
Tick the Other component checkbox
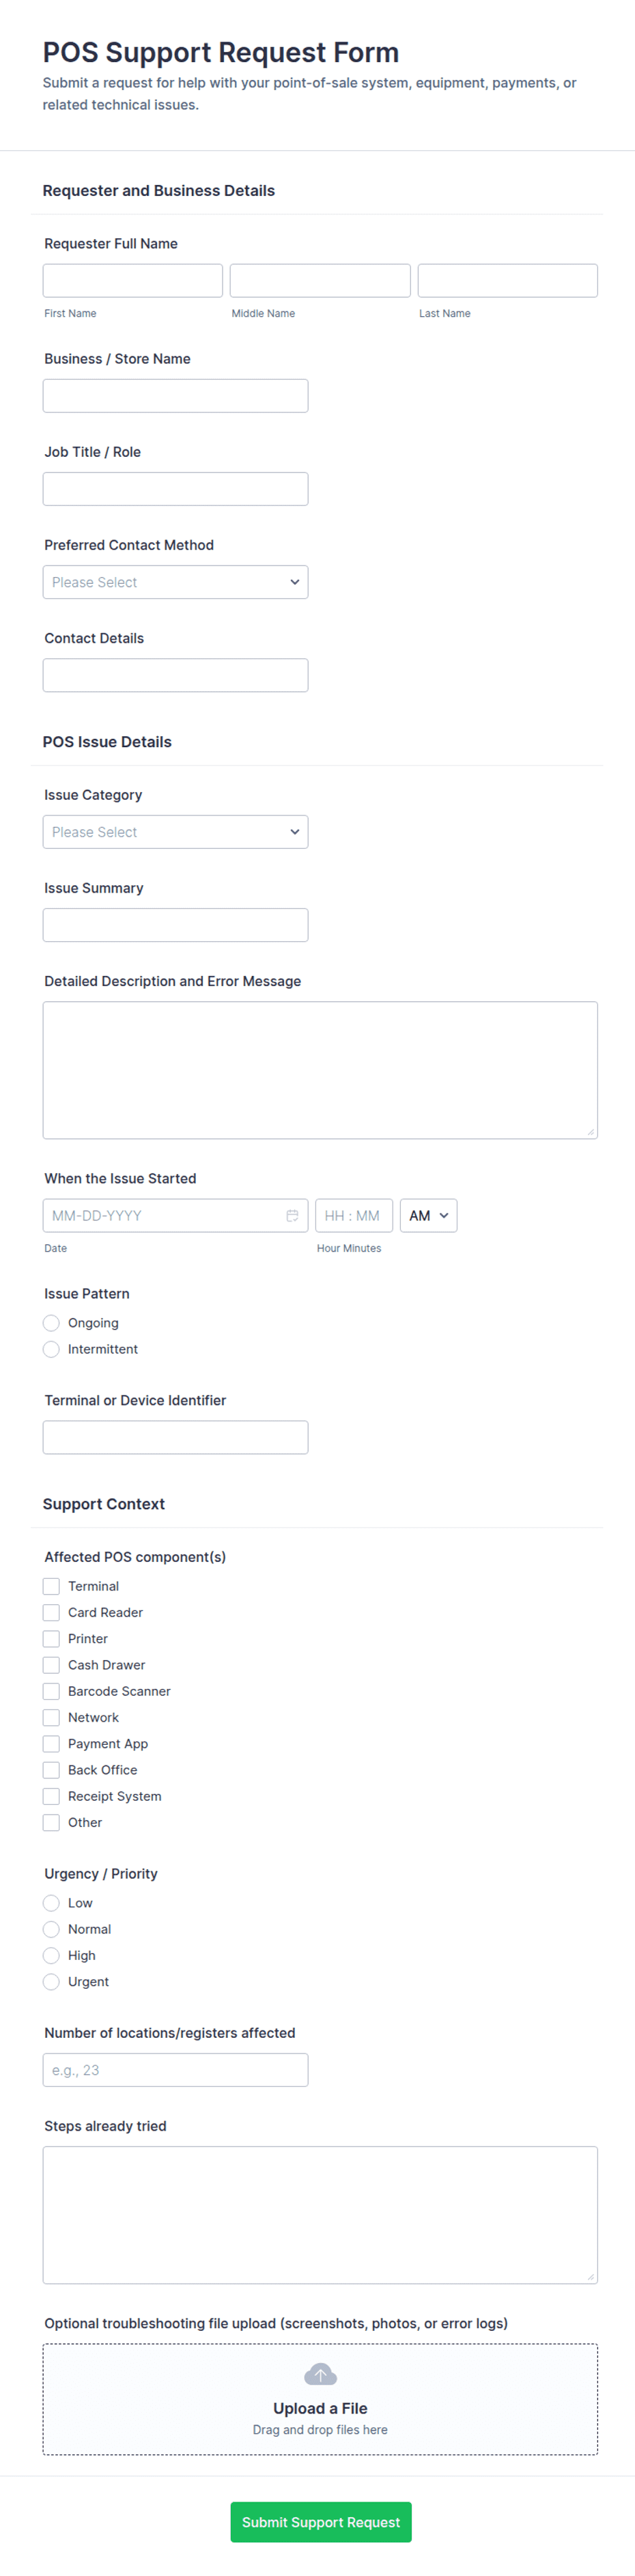click(51, 1822)
